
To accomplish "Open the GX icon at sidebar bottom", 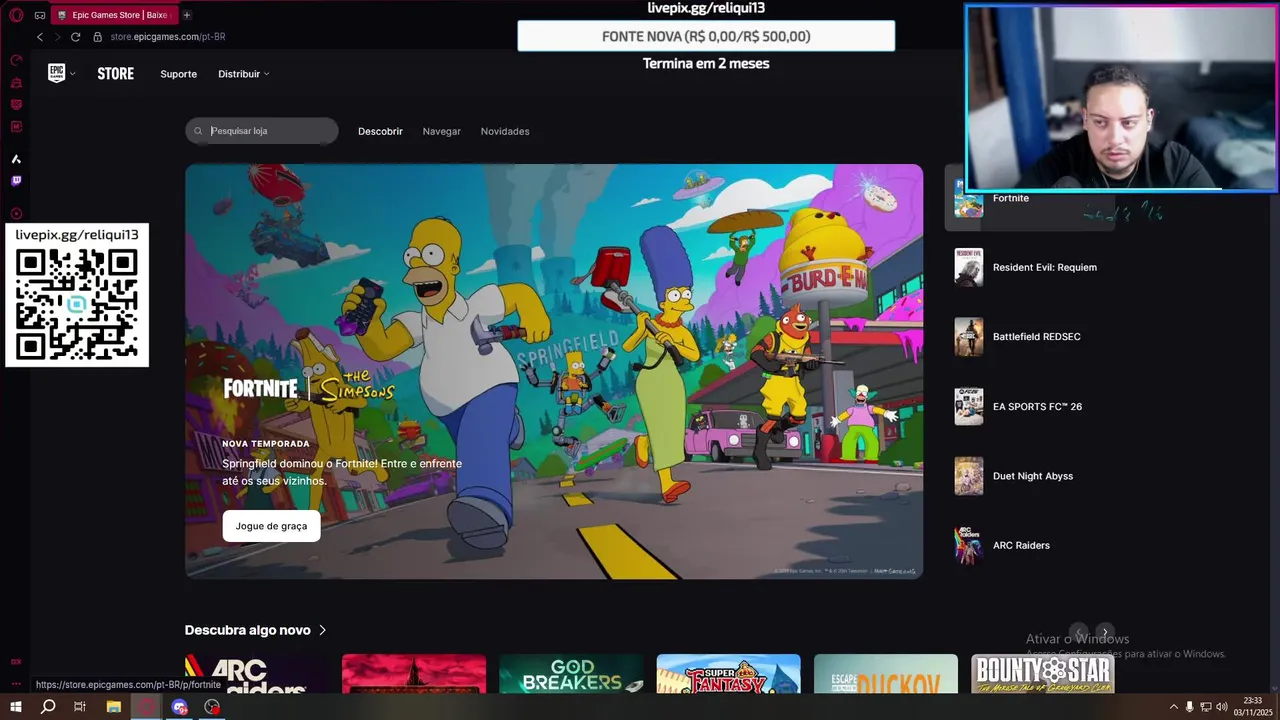I will pos(16,661).
